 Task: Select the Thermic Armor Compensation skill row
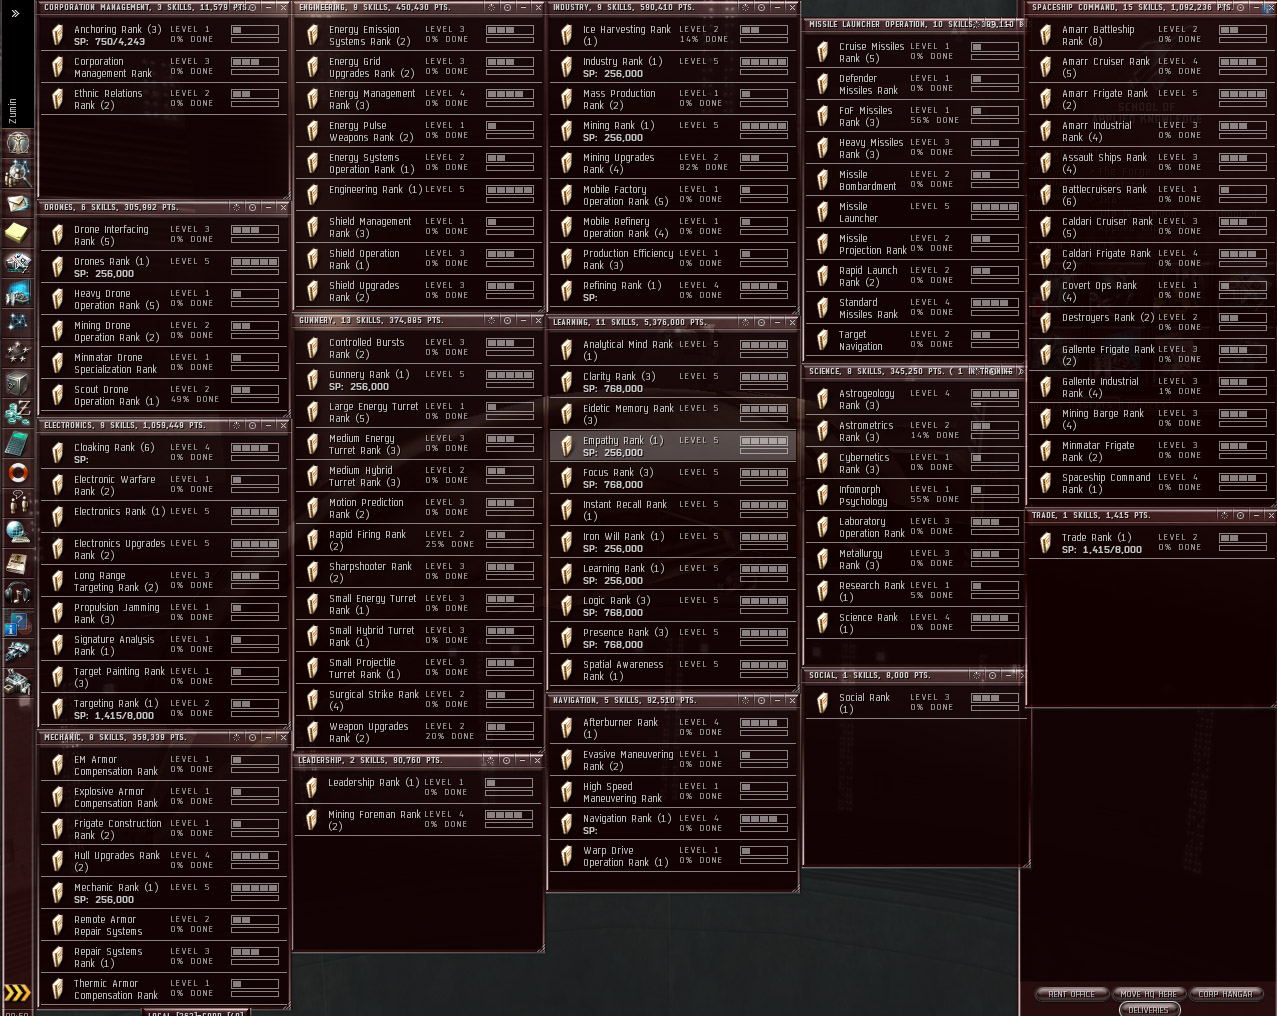pos(164,989)
